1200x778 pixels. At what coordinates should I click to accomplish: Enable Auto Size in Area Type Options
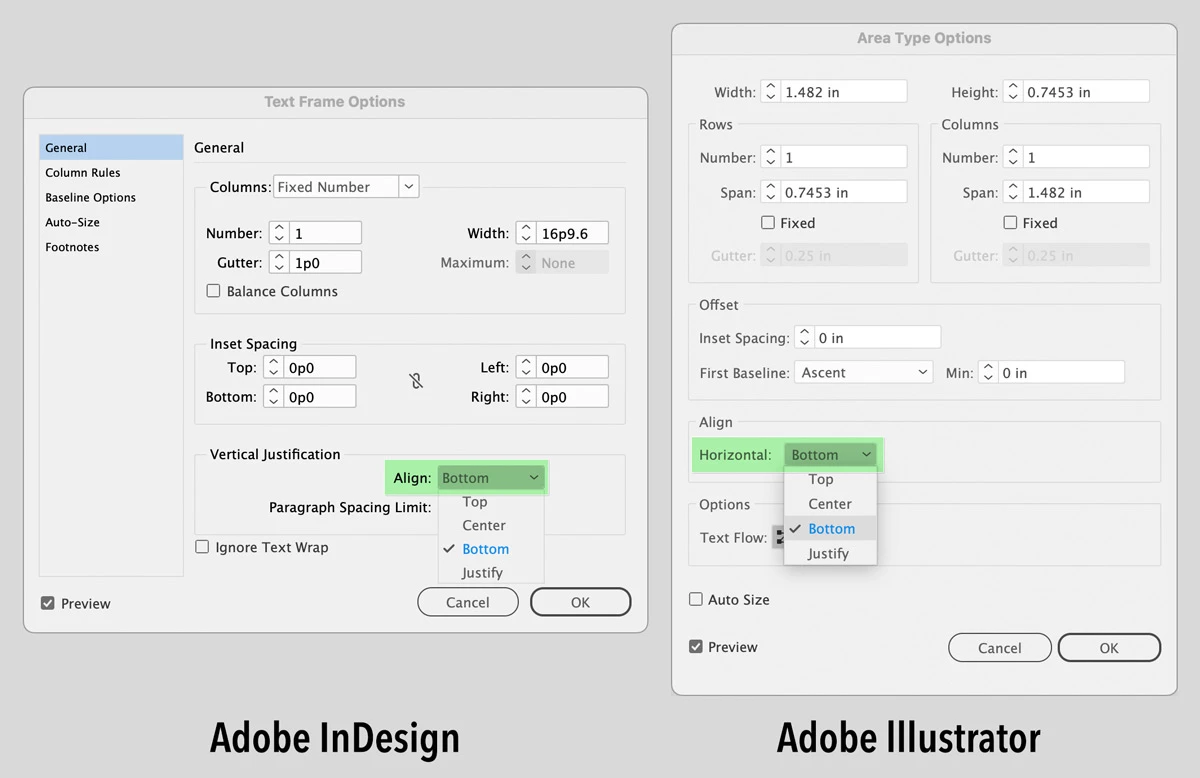coord(696,600)
